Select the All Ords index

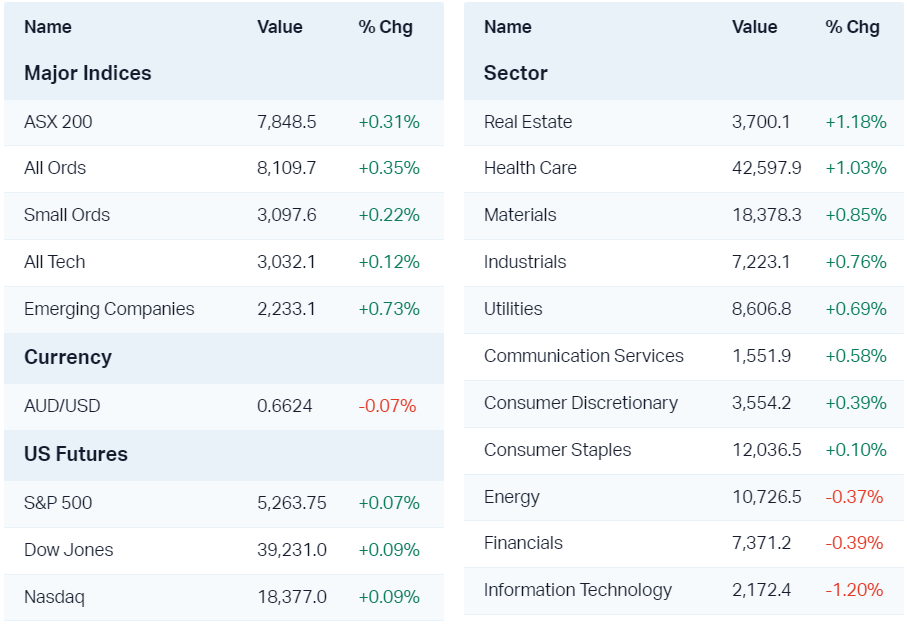pos(55,168)
